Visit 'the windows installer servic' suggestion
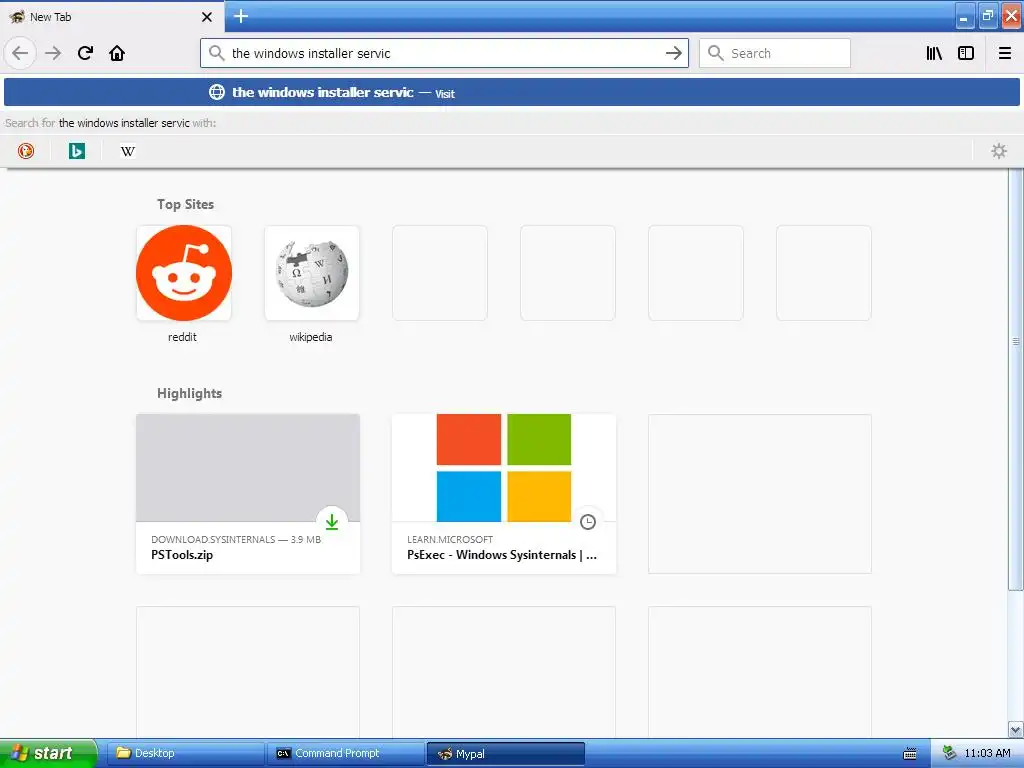The width and height of the screenshot is (1024, 768). coord(511,92)
